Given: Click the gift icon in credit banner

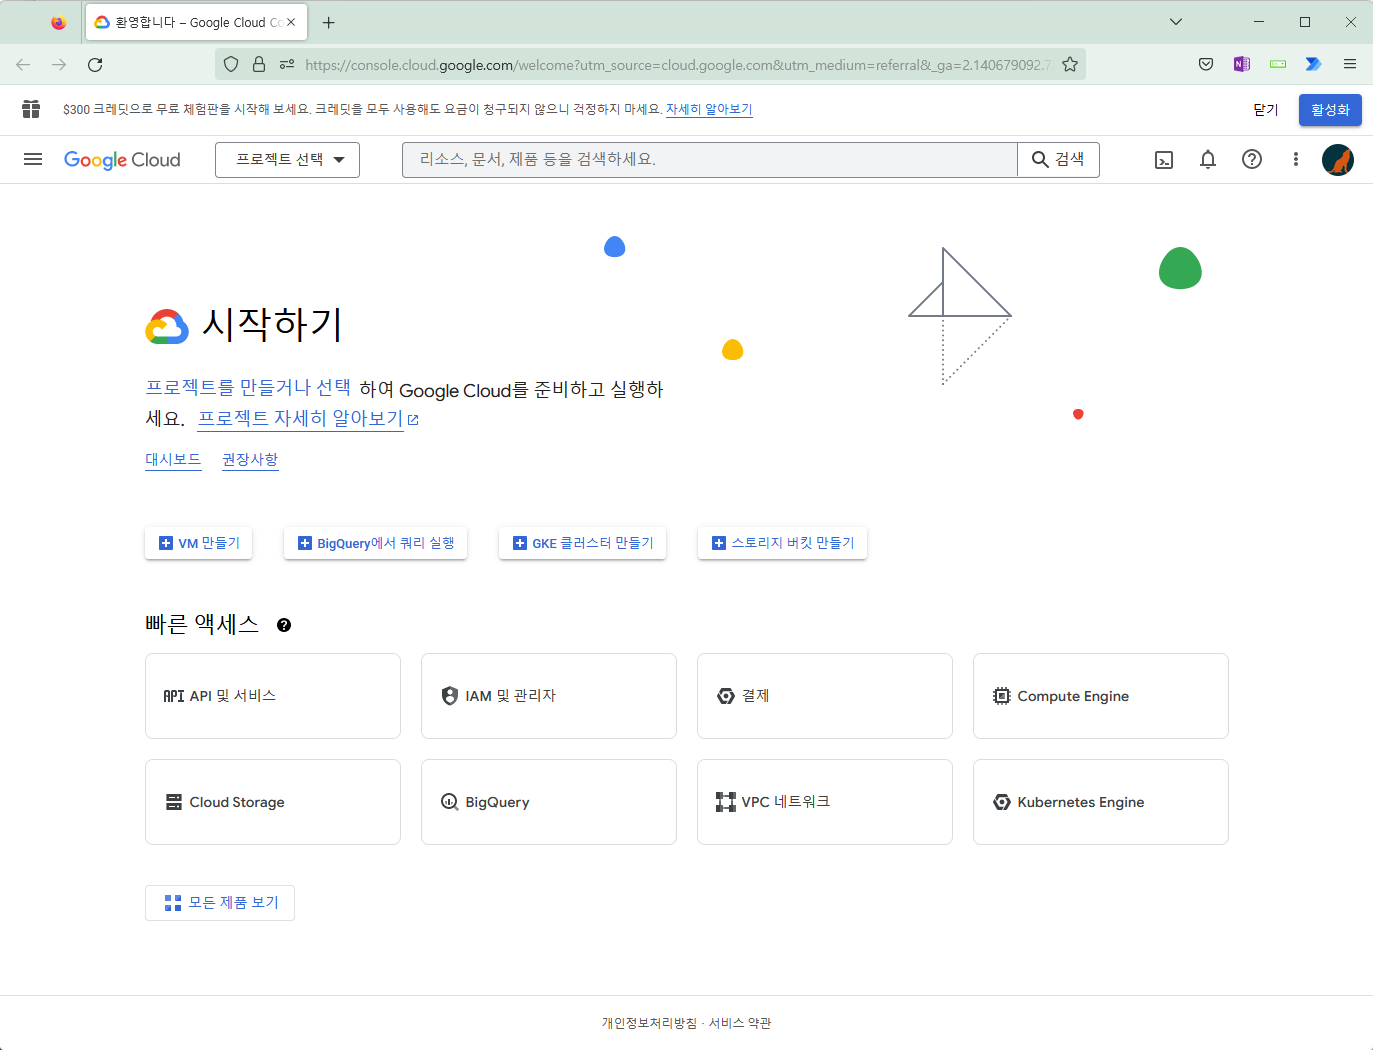Looking at the screenshot, I should (x=31, y=109).
